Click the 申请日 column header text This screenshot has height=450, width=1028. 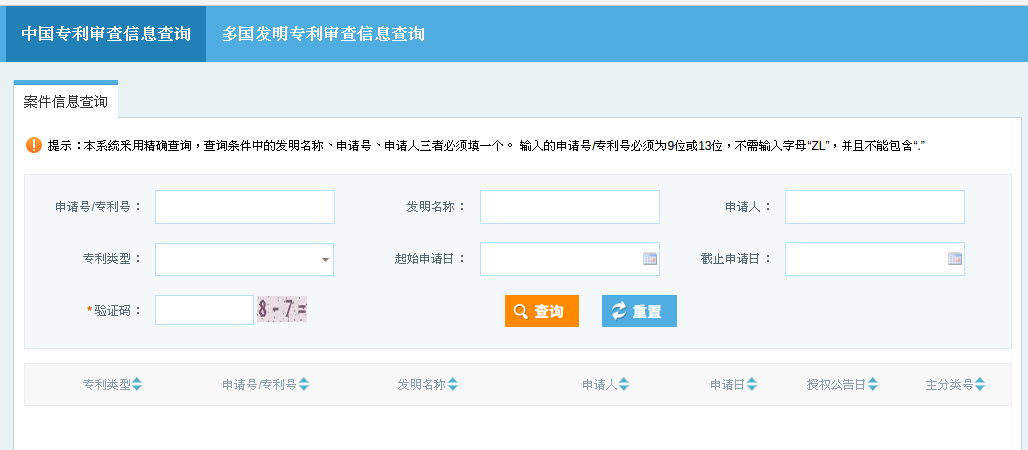pos(727,385)
